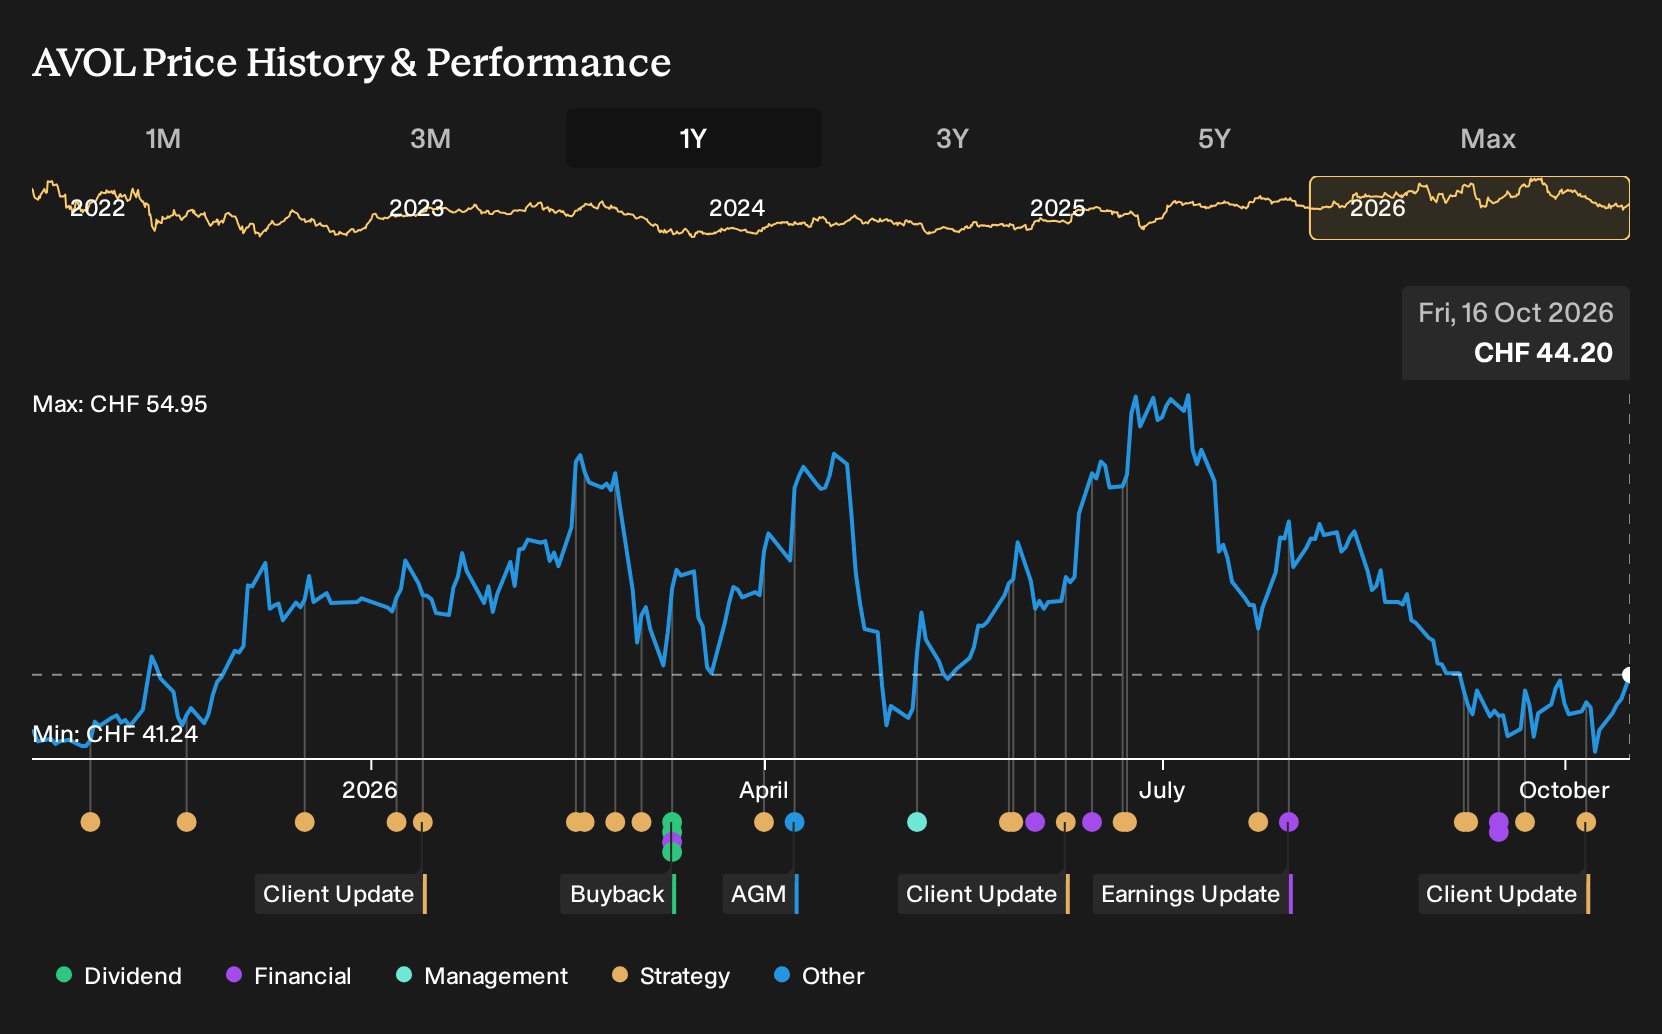Click the Strategy marker directly under April
Image resolution: width=1662 pixels, height=1034 pixels.
(x=764, y=822)
